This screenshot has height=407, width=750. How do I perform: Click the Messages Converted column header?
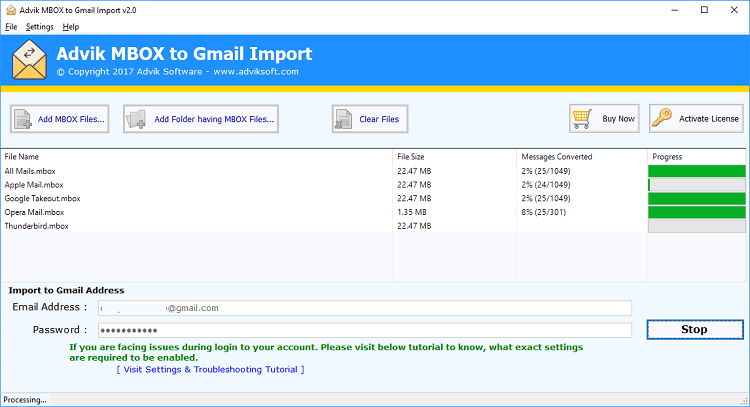pos(582,157)
